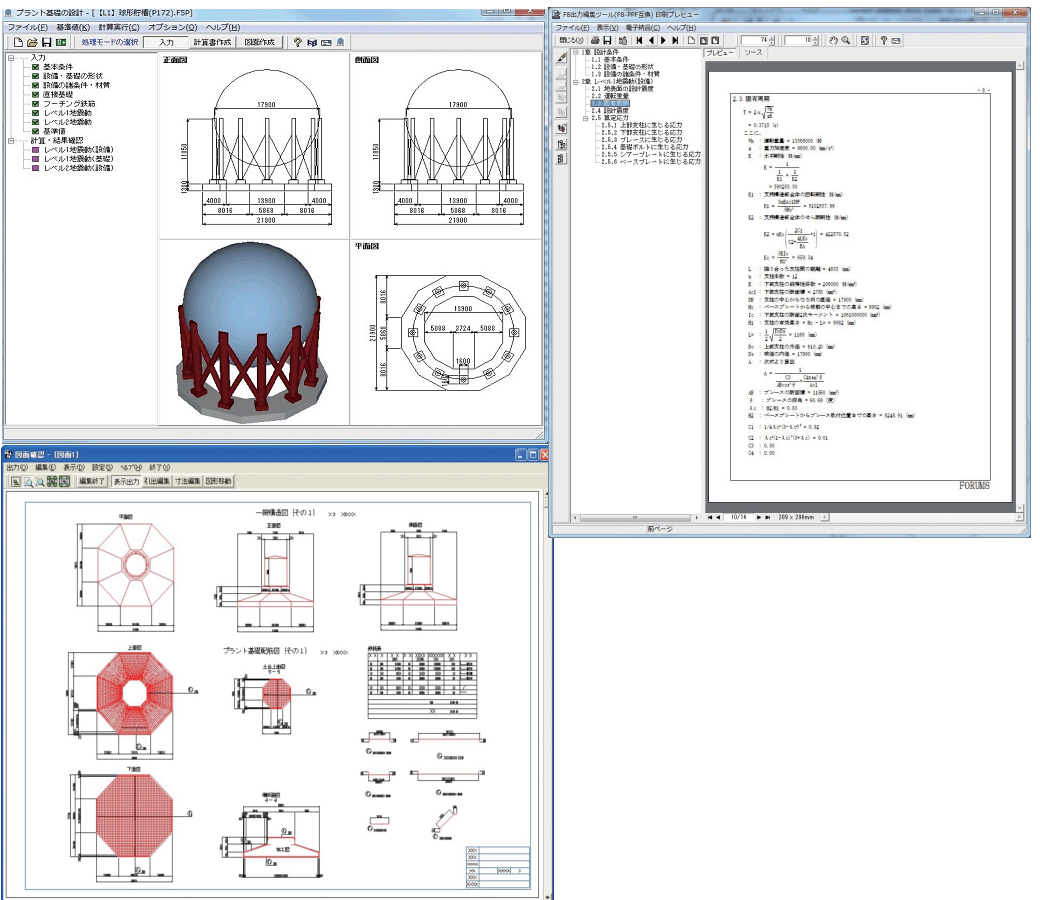Collapse the 入力 tree node
The image size is (1040, 900).
point(11,58)
